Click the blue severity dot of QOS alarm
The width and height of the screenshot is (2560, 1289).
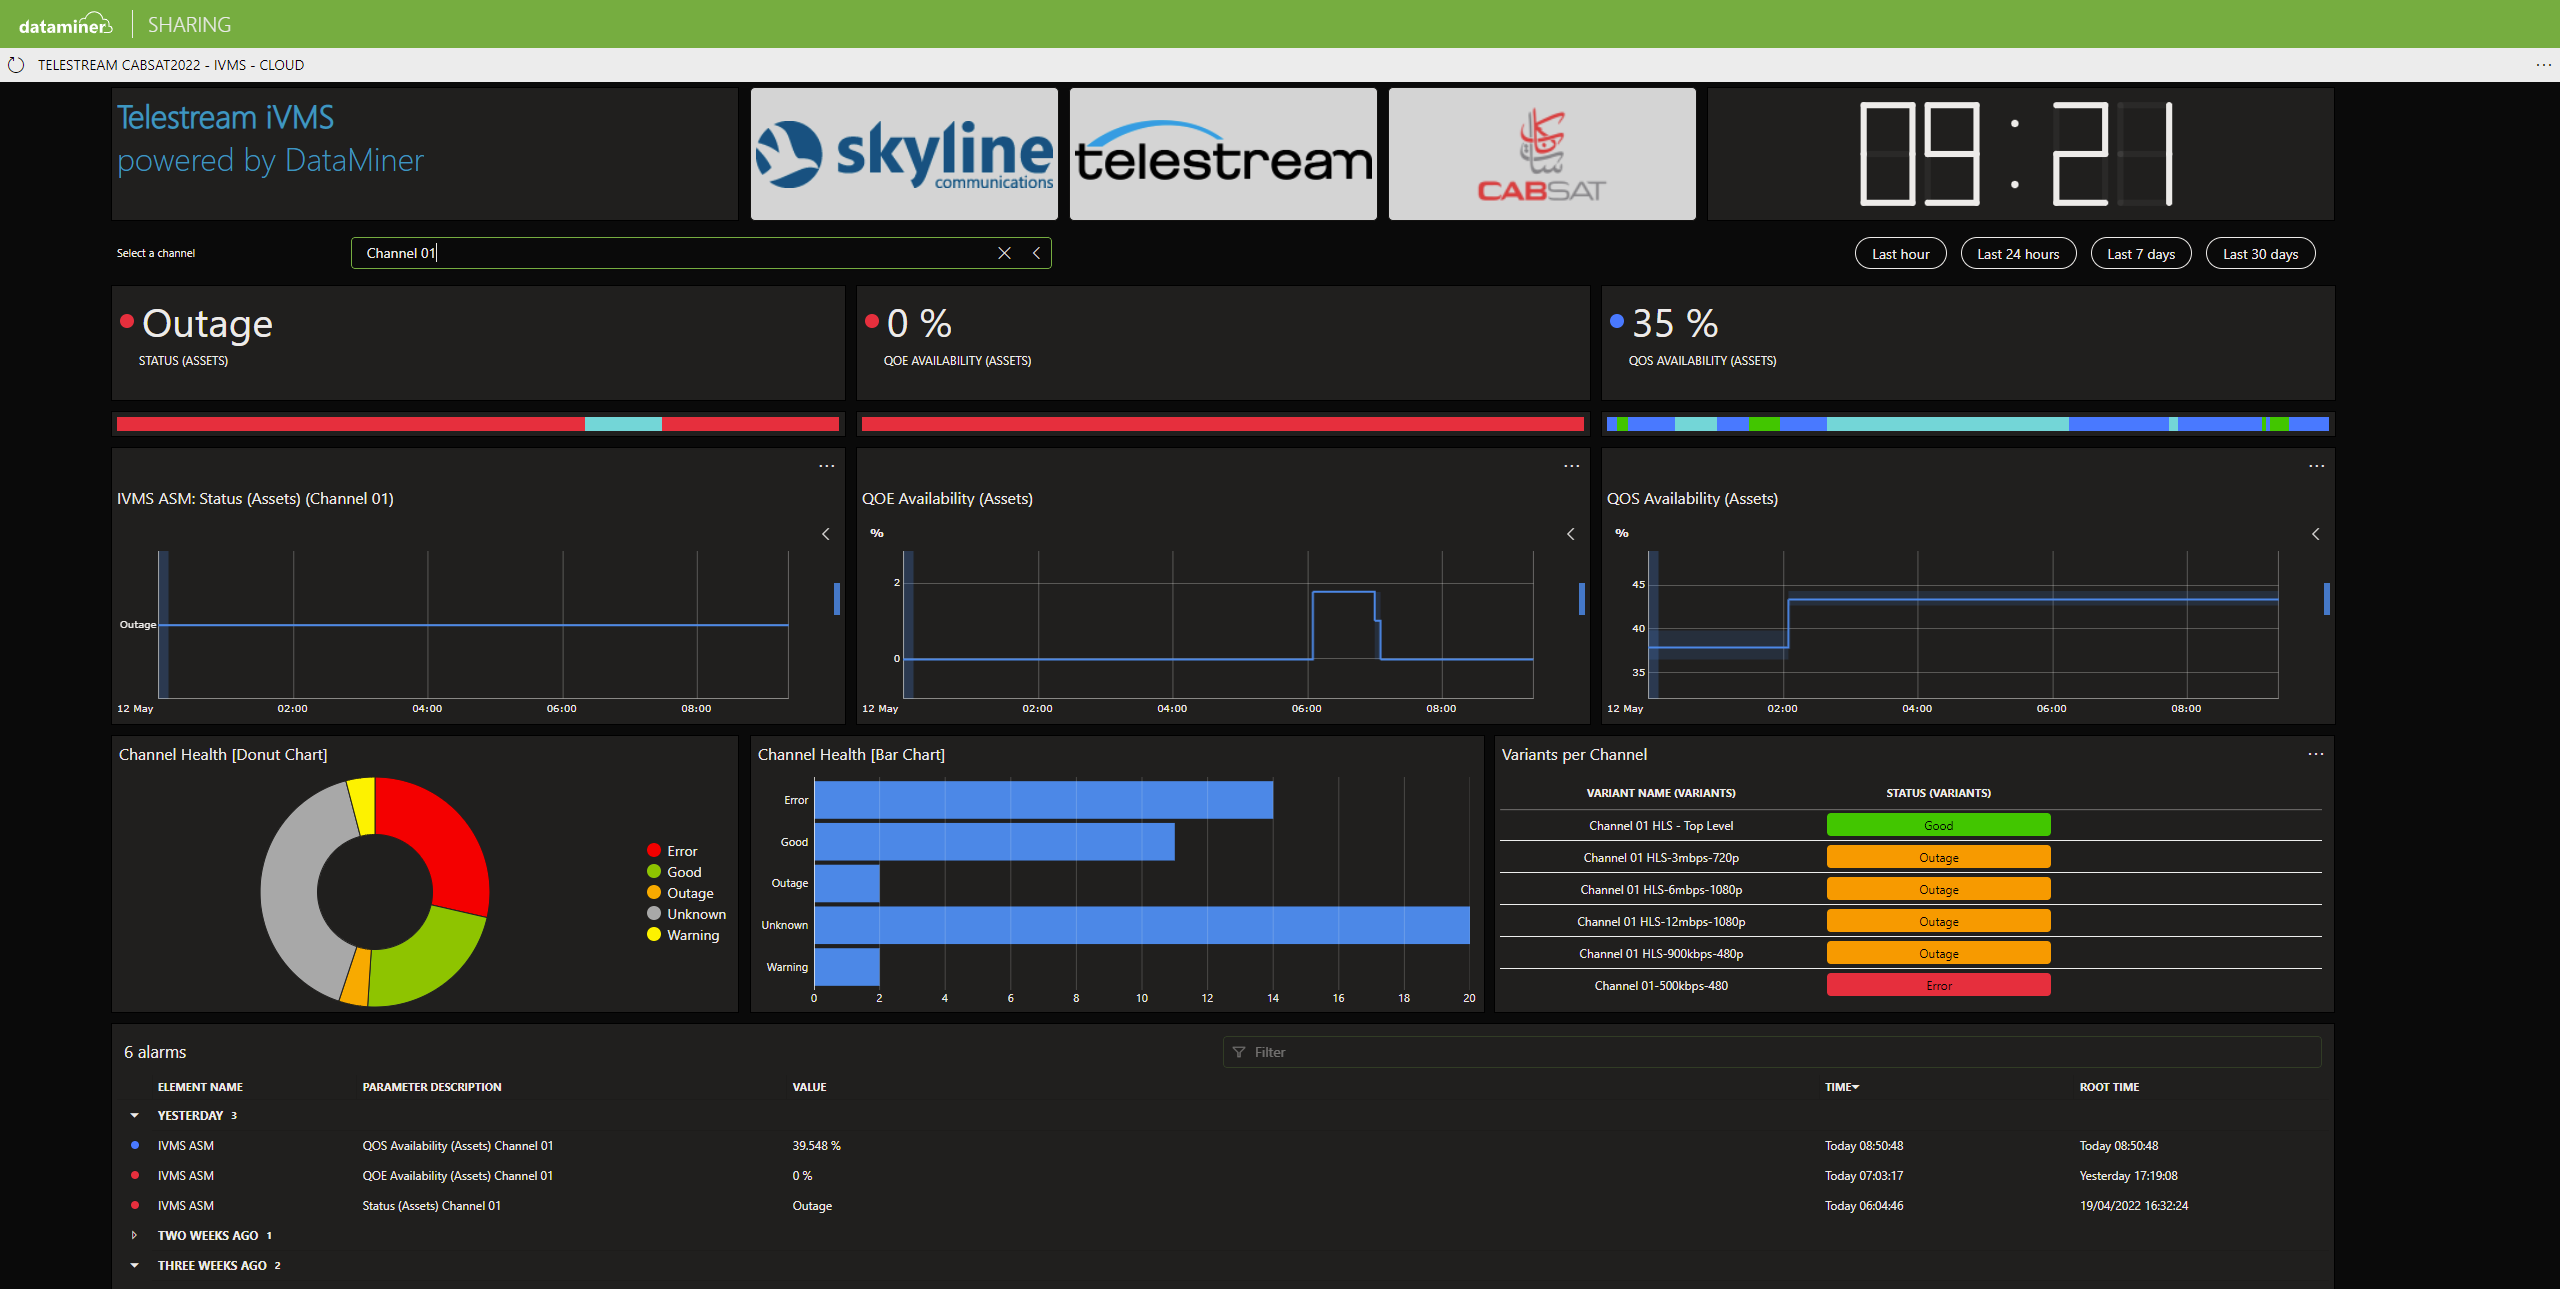[x=135, y=1145]
